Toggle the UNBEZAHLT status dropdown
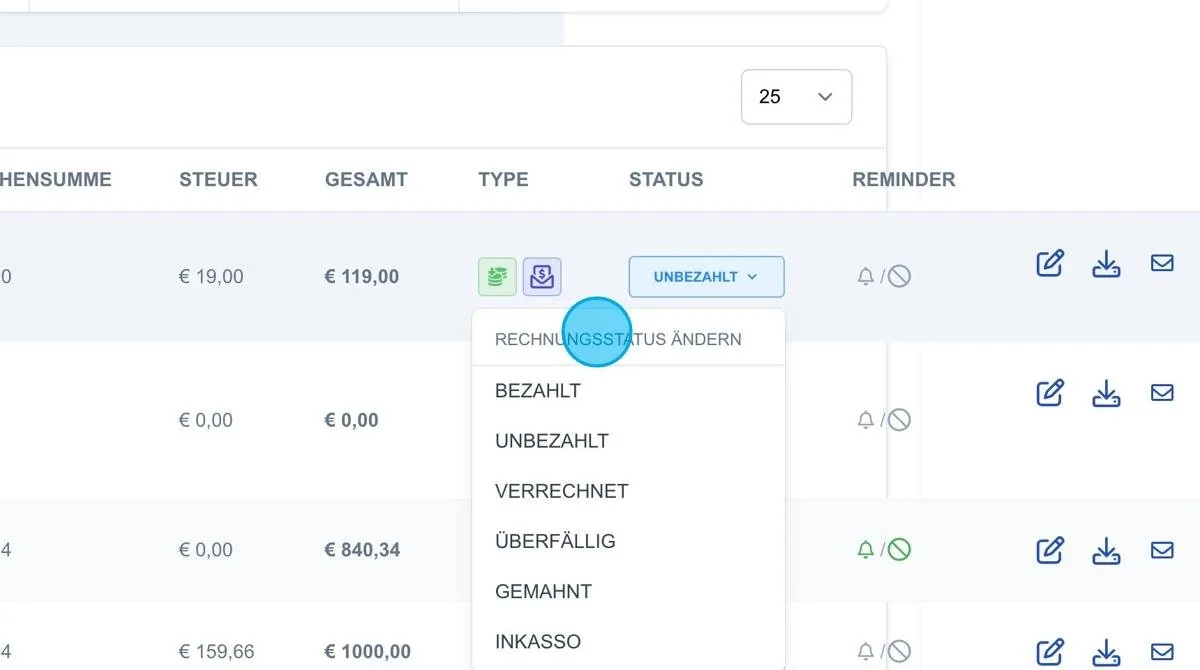Viewport: 1200px width, 670px height. 706,277
